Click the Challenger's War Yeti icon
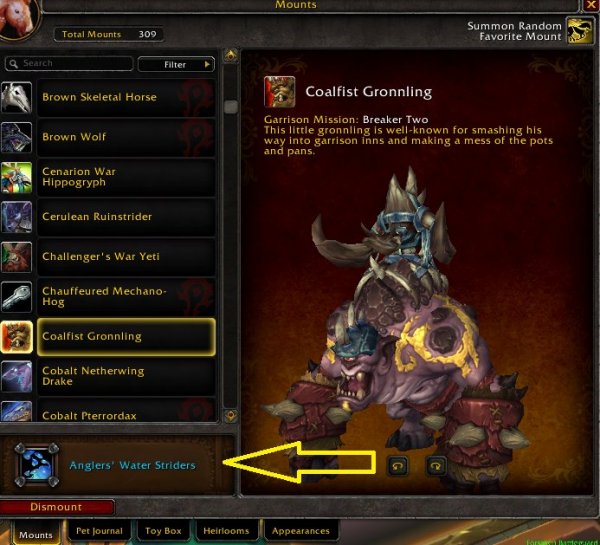Screen dimensions: 600x545 (16, 257)
